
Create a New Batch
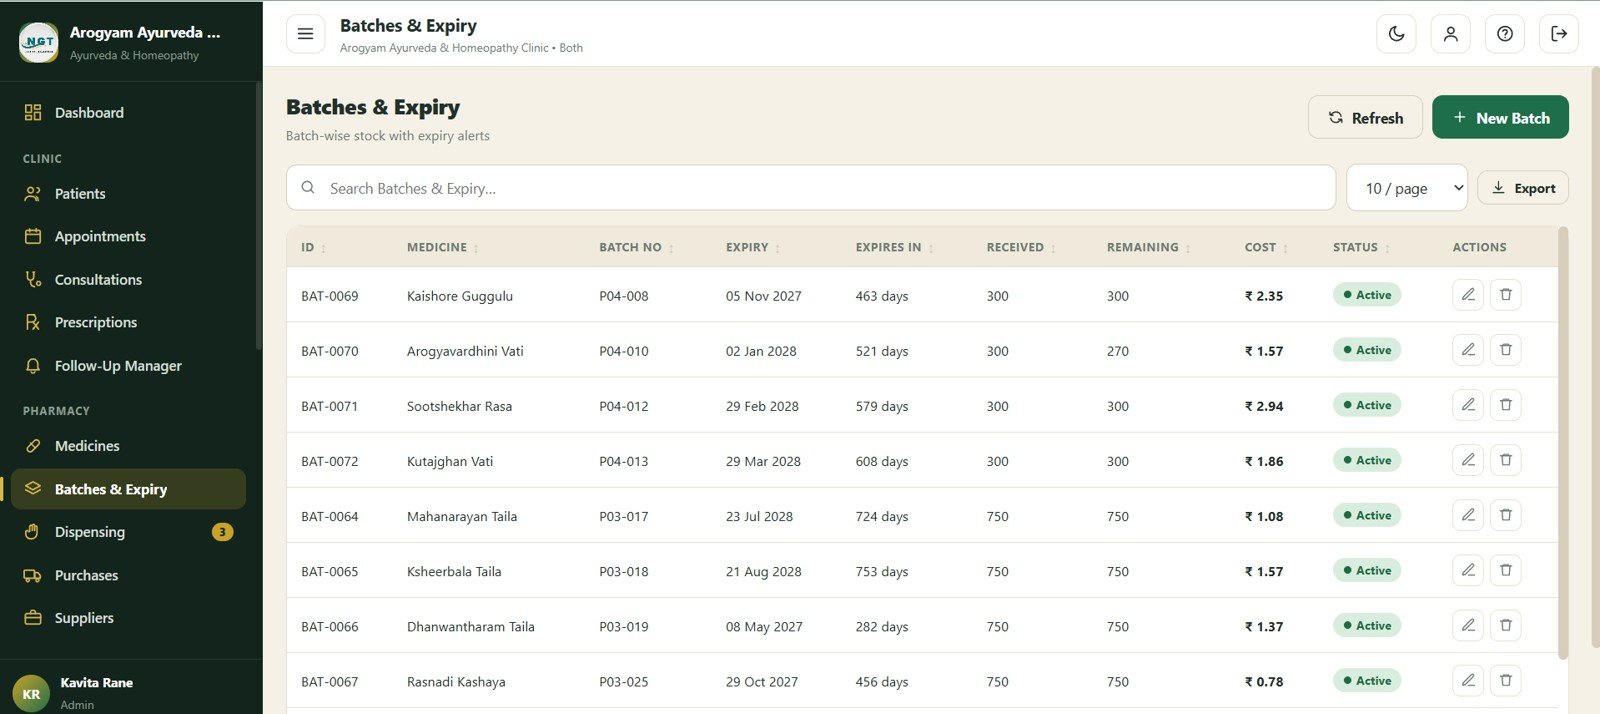[1500, 117]
